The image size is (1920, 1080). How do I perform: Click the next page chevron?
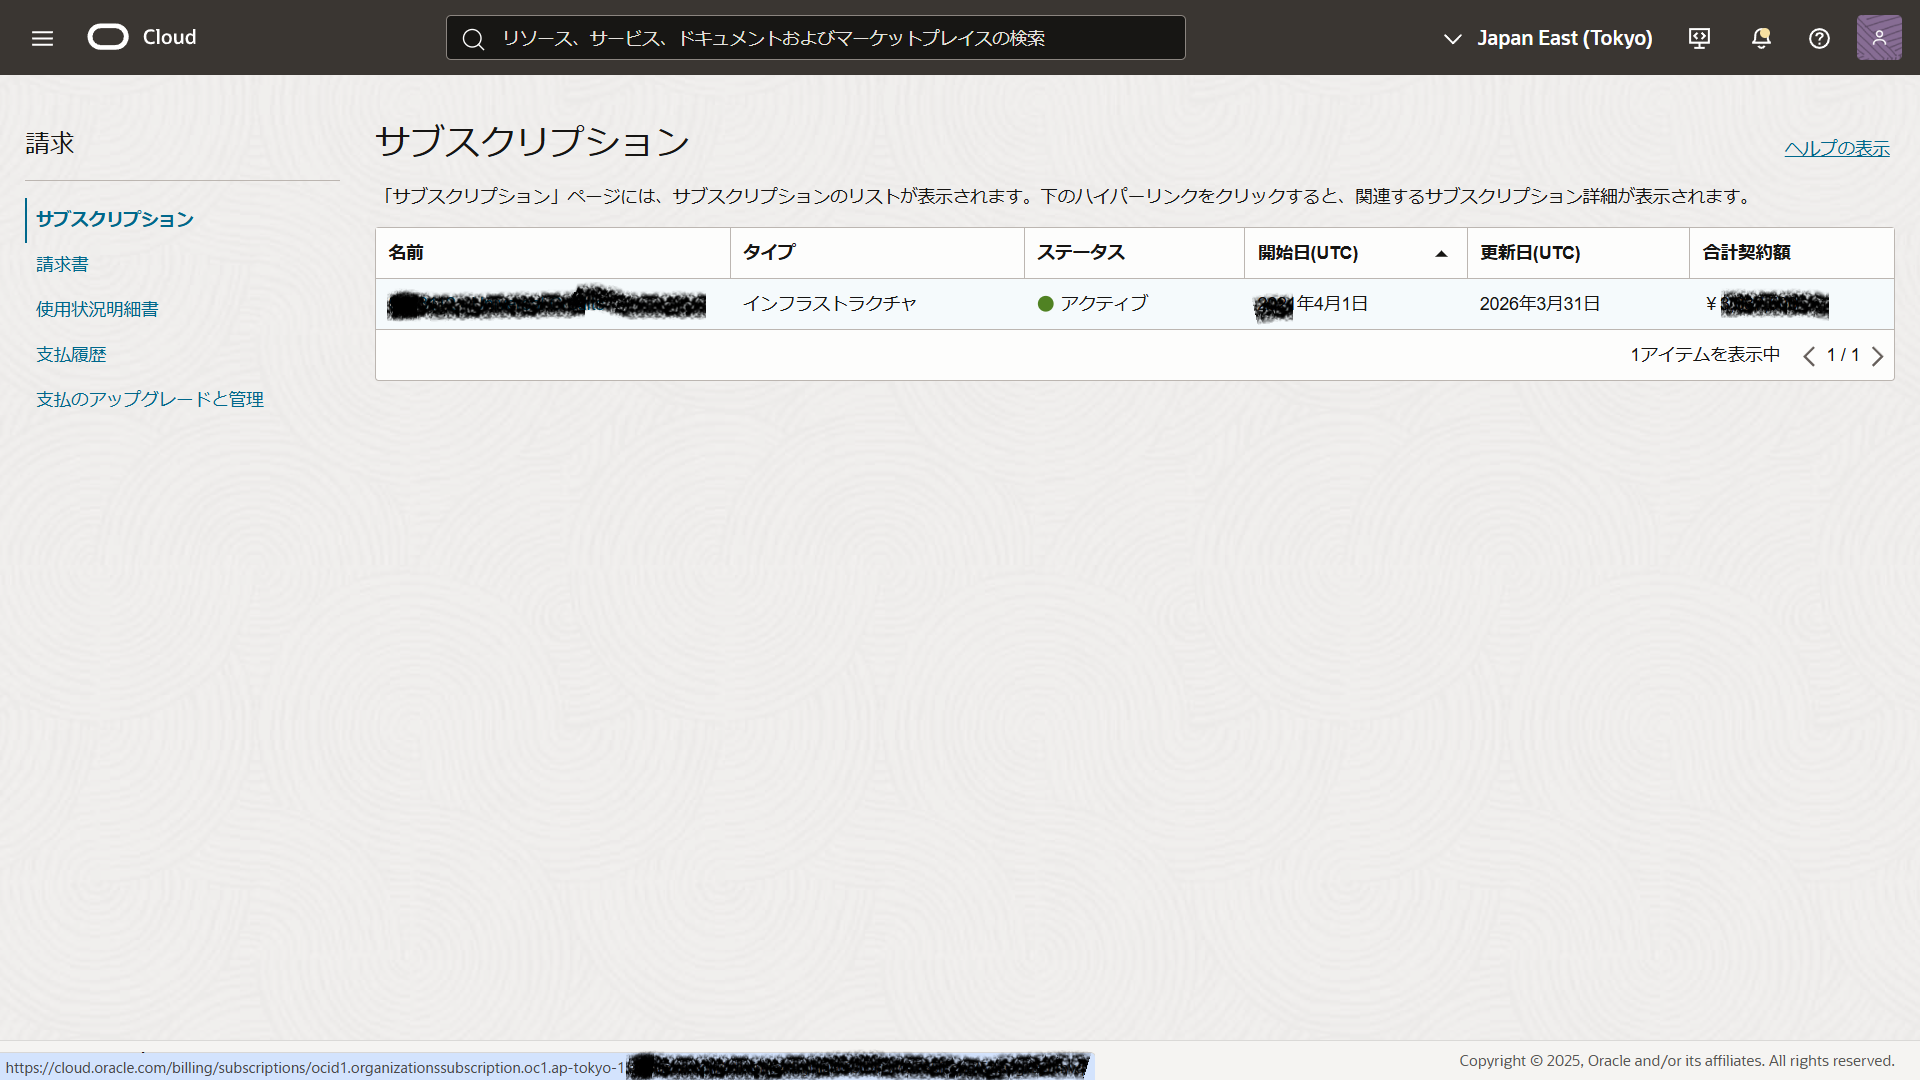click(1877, 356)
